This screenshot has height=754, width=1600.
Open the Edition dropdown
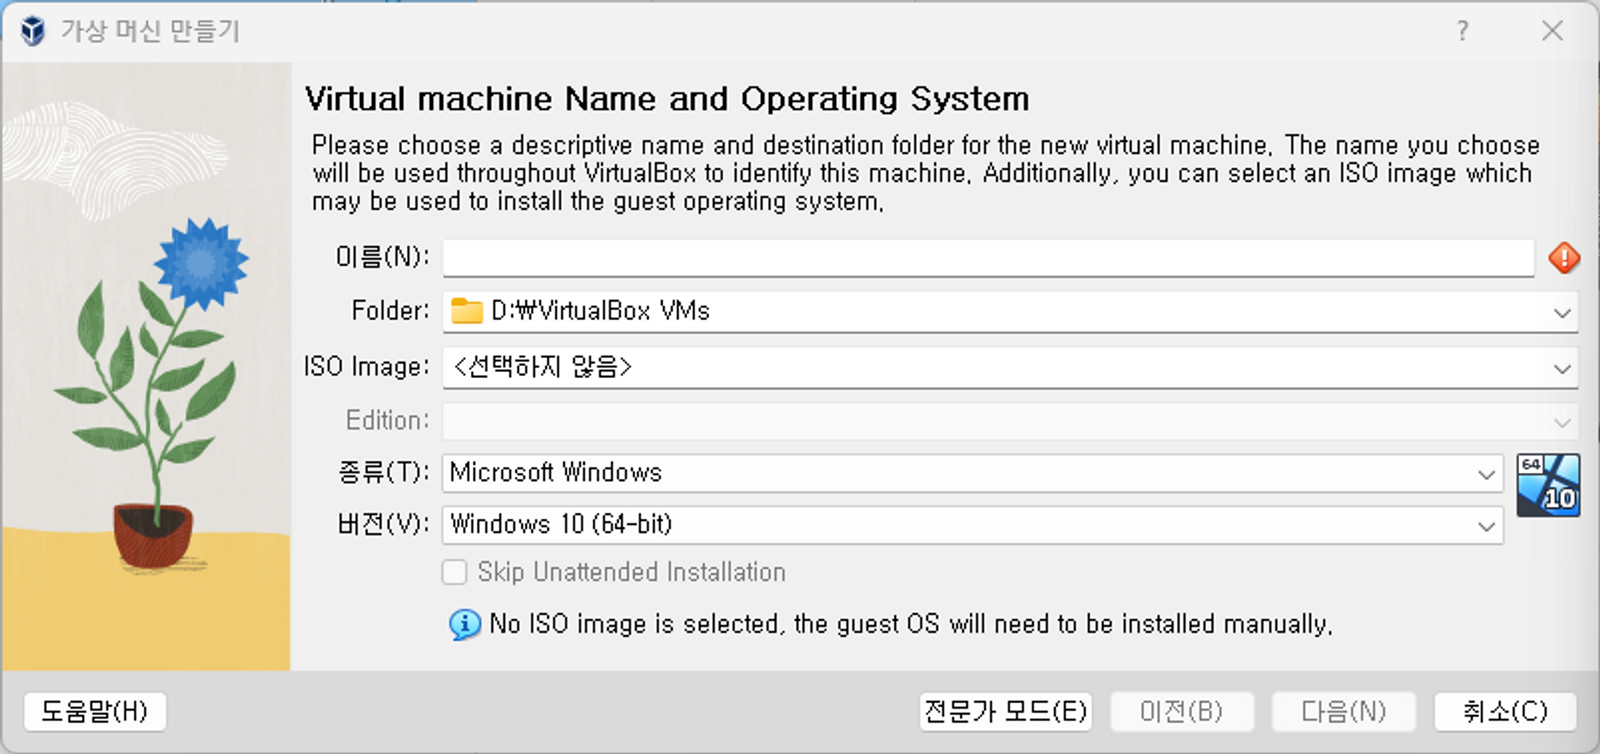pyautogui.click(x=1010, y=421)
